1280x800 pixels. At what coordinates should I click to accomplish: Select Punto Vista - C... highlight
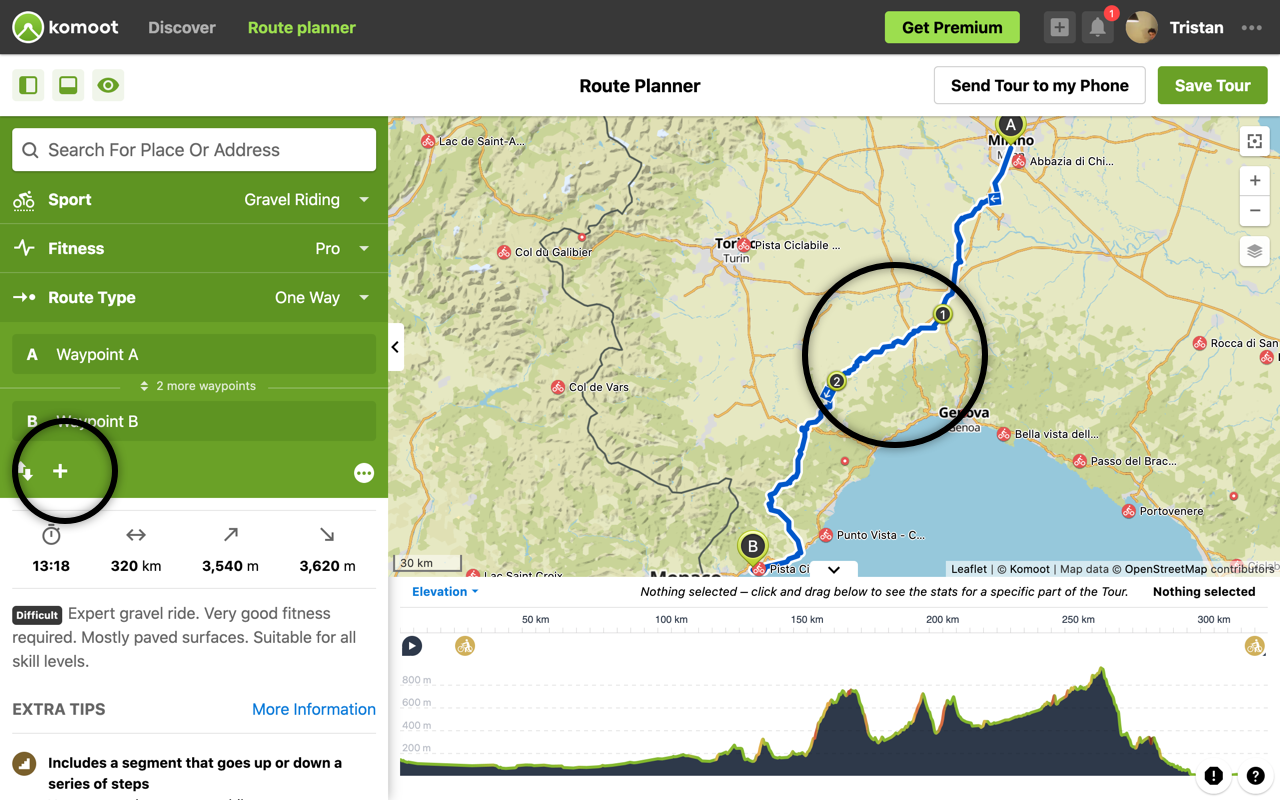pyautogui.click(x=872, y=535)
